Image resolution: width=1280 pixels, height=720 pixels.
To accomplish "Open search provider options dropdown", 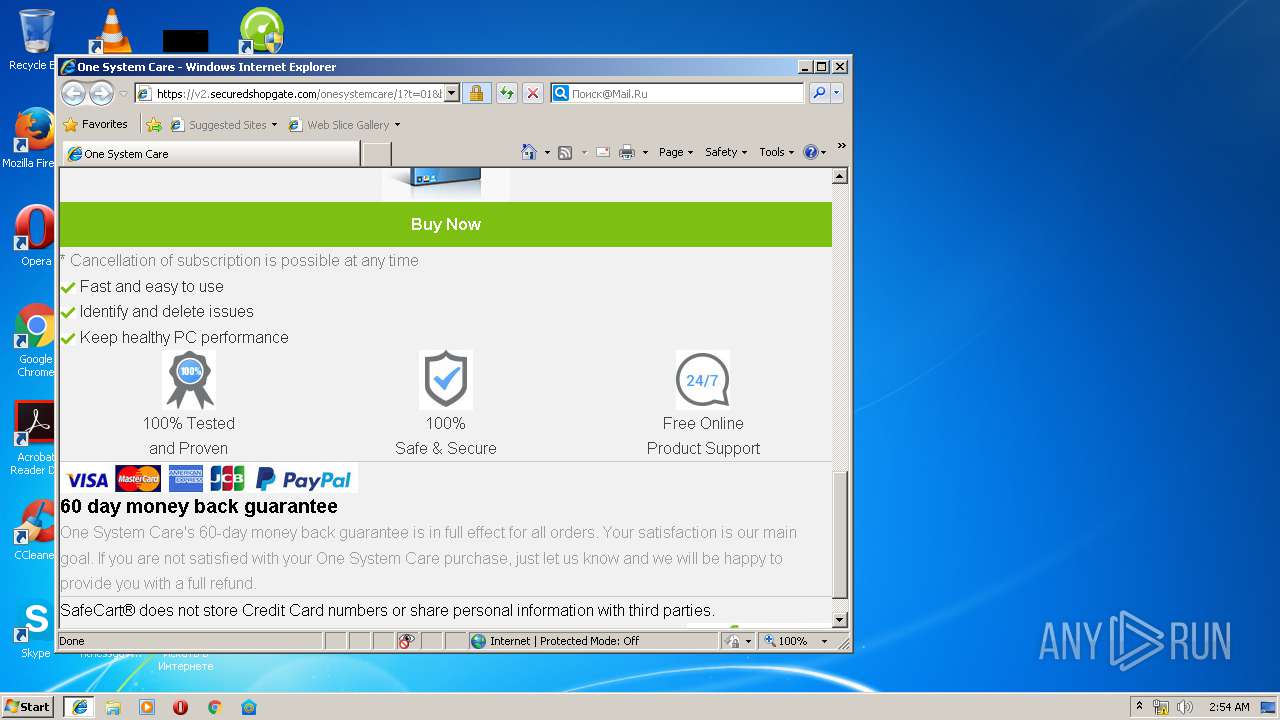I will 837,93.
